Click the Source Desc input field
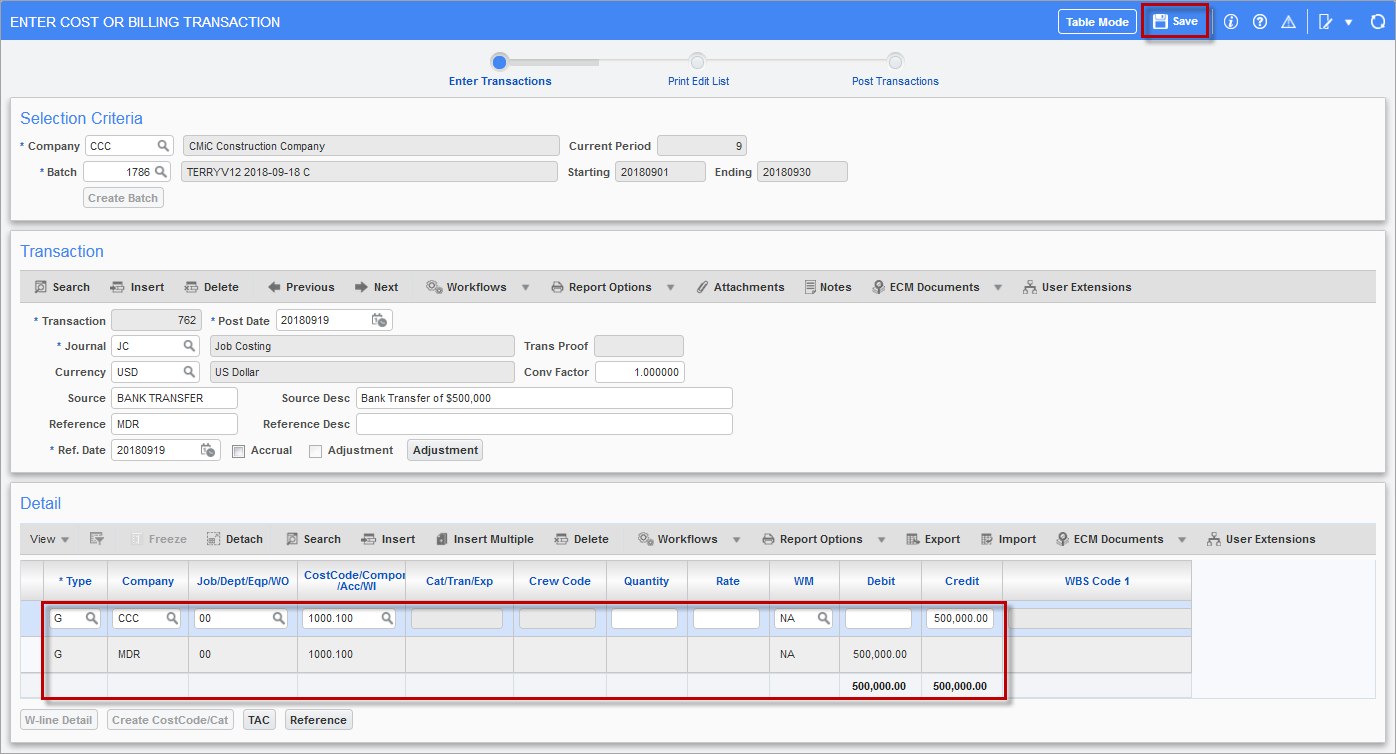The width and height of the screenshot is (1396, 754). (544, 398)
